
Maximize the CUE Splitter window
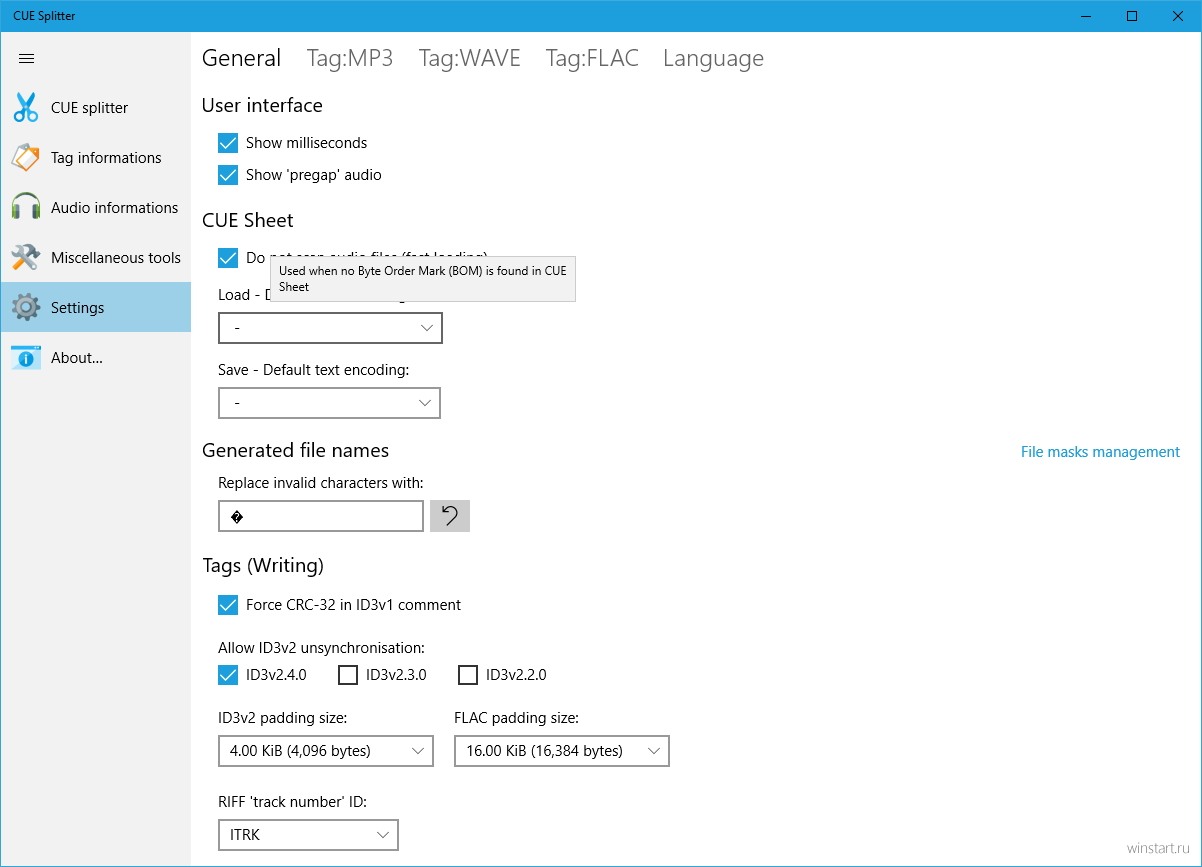[1132, 16]
